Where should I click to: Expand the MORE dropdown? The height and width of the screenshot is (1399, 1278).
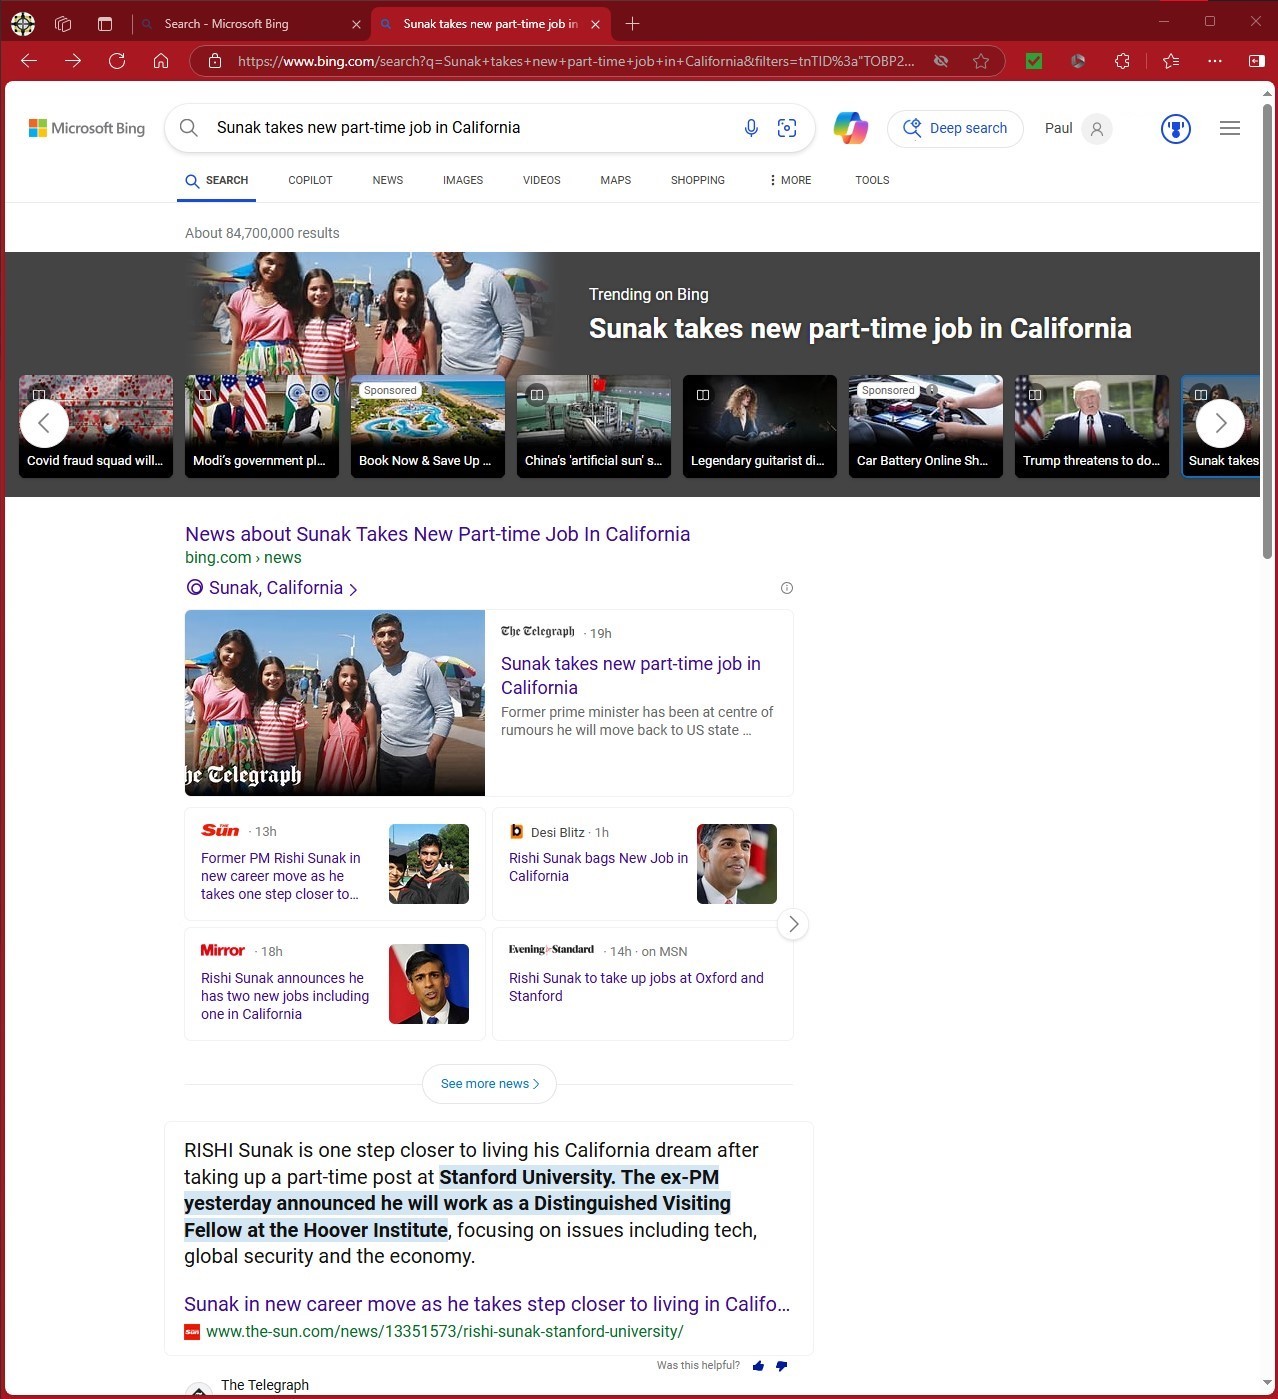[x=790, y=181]
